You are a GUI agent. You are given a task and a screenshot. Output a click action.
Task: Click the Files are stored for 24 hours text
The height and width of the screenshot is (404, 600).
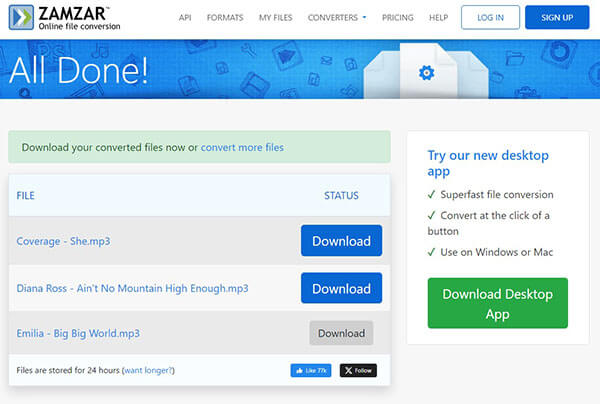[68, 370]
